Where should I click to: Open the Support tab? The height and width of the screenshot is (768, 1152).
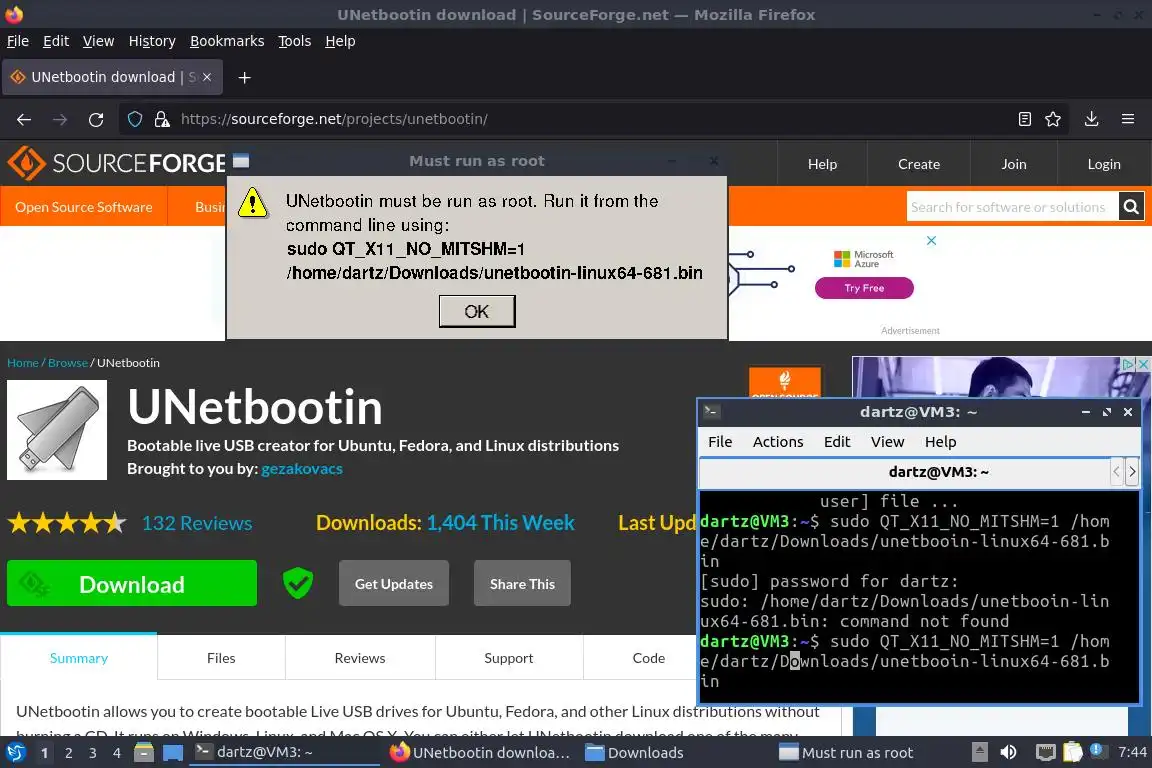tap(508, 658)
